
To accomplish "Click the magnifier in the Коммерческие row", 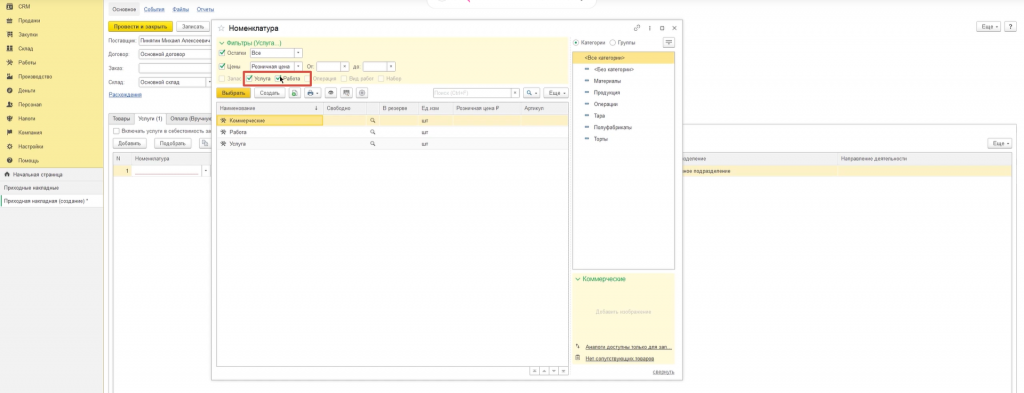I will [373, 121].
